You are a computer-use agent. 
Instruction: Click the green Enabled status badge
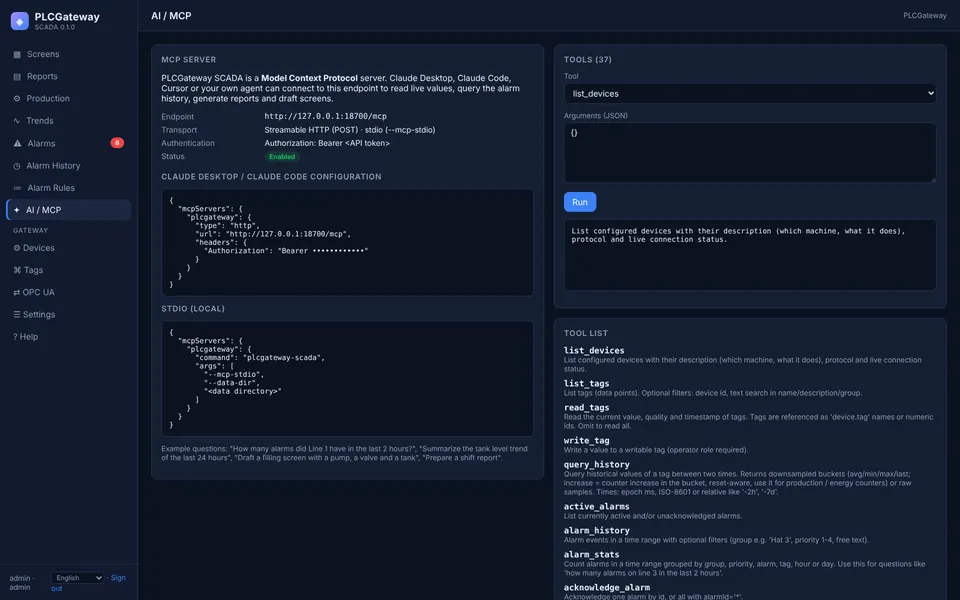click(x=282, y=156)
